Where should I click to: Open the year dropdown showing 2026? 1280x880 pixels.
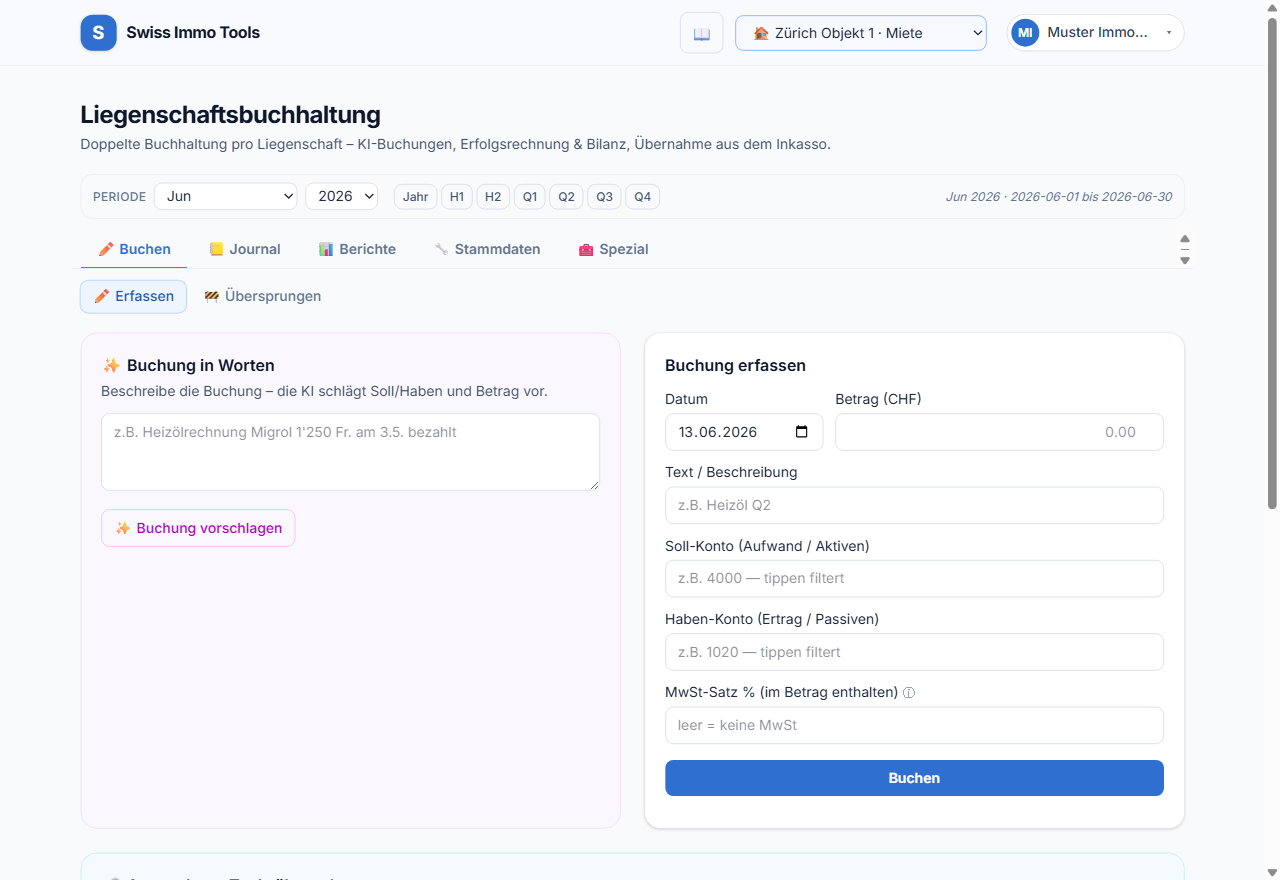tap(342, 196)
